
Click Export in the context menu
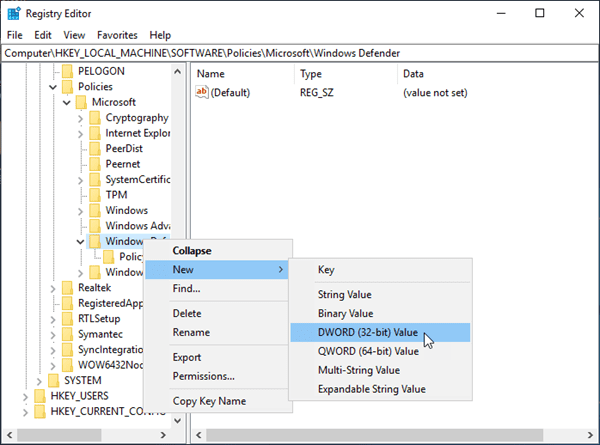(x=217, y=357)
